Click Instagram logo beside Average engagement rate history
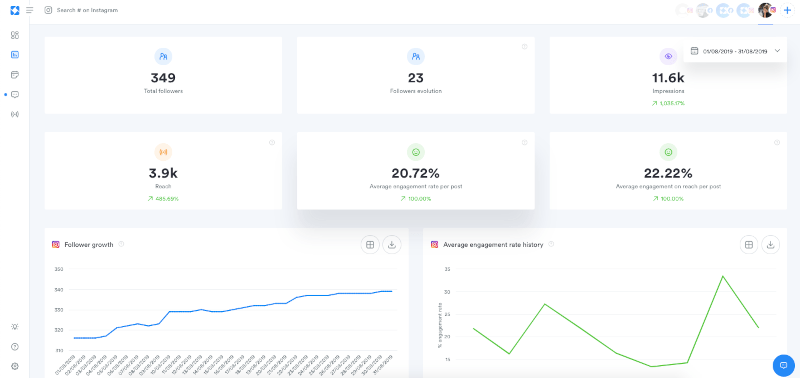The height and width of the screenshot is (378, 802). [435, 244]
